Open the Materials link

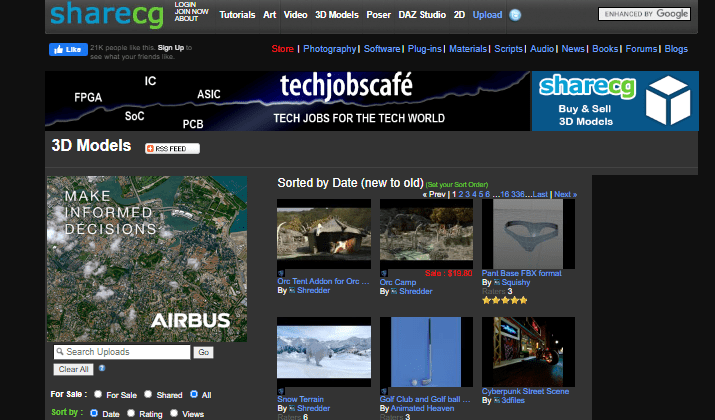pos(468,49)
